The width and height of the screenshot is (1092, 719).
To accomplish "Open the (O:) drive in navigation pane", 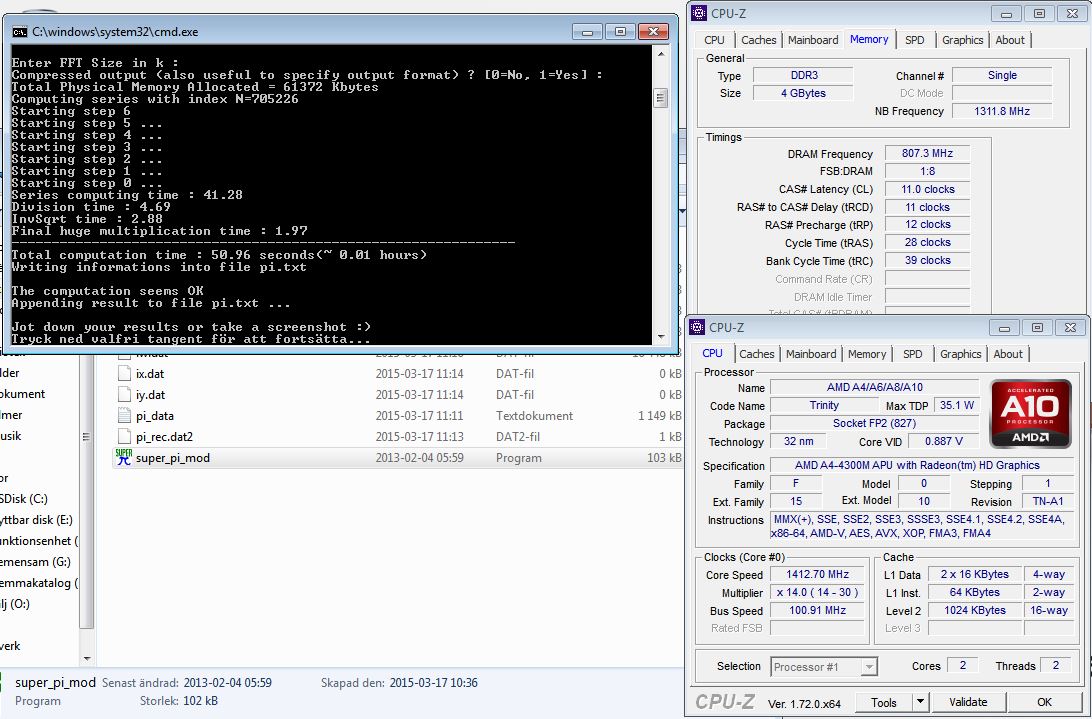I will click(15, 603).
